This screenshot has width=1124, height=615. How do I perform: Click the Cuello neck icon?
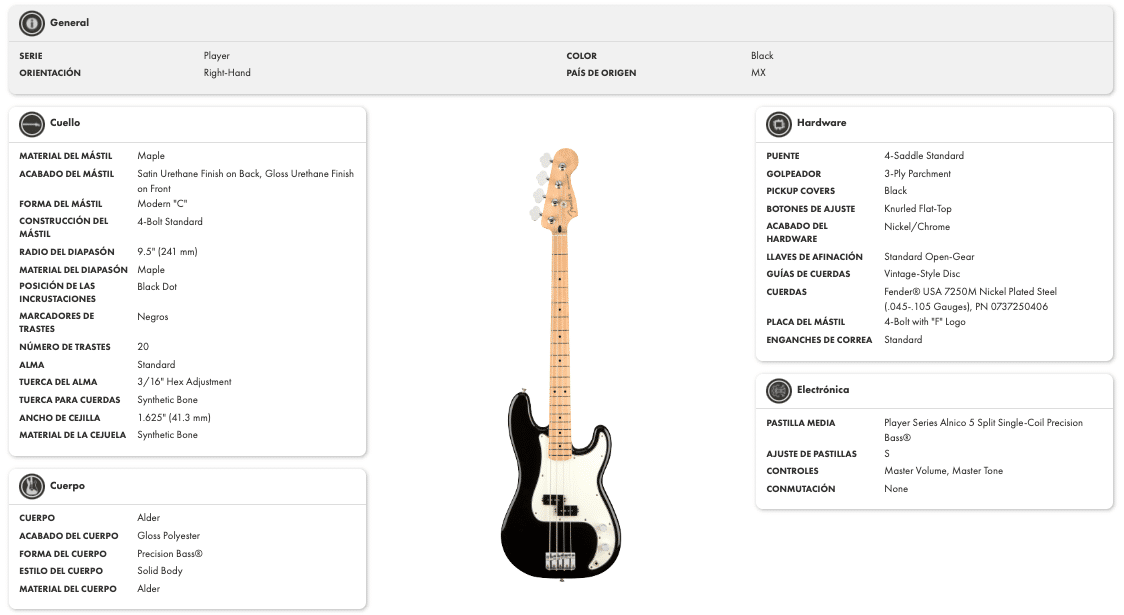click(x=32, y=124)
